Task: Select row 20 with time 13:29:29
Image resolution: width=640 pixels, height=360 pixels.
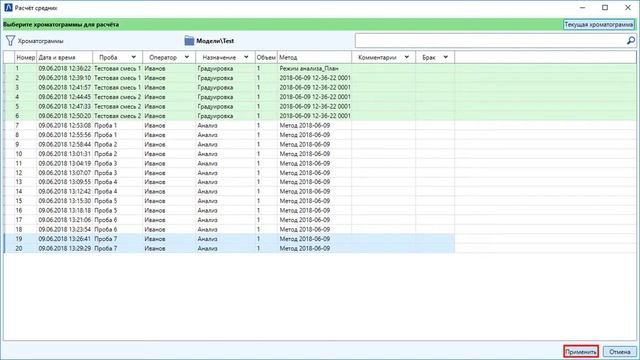Action: click(229, 248)
